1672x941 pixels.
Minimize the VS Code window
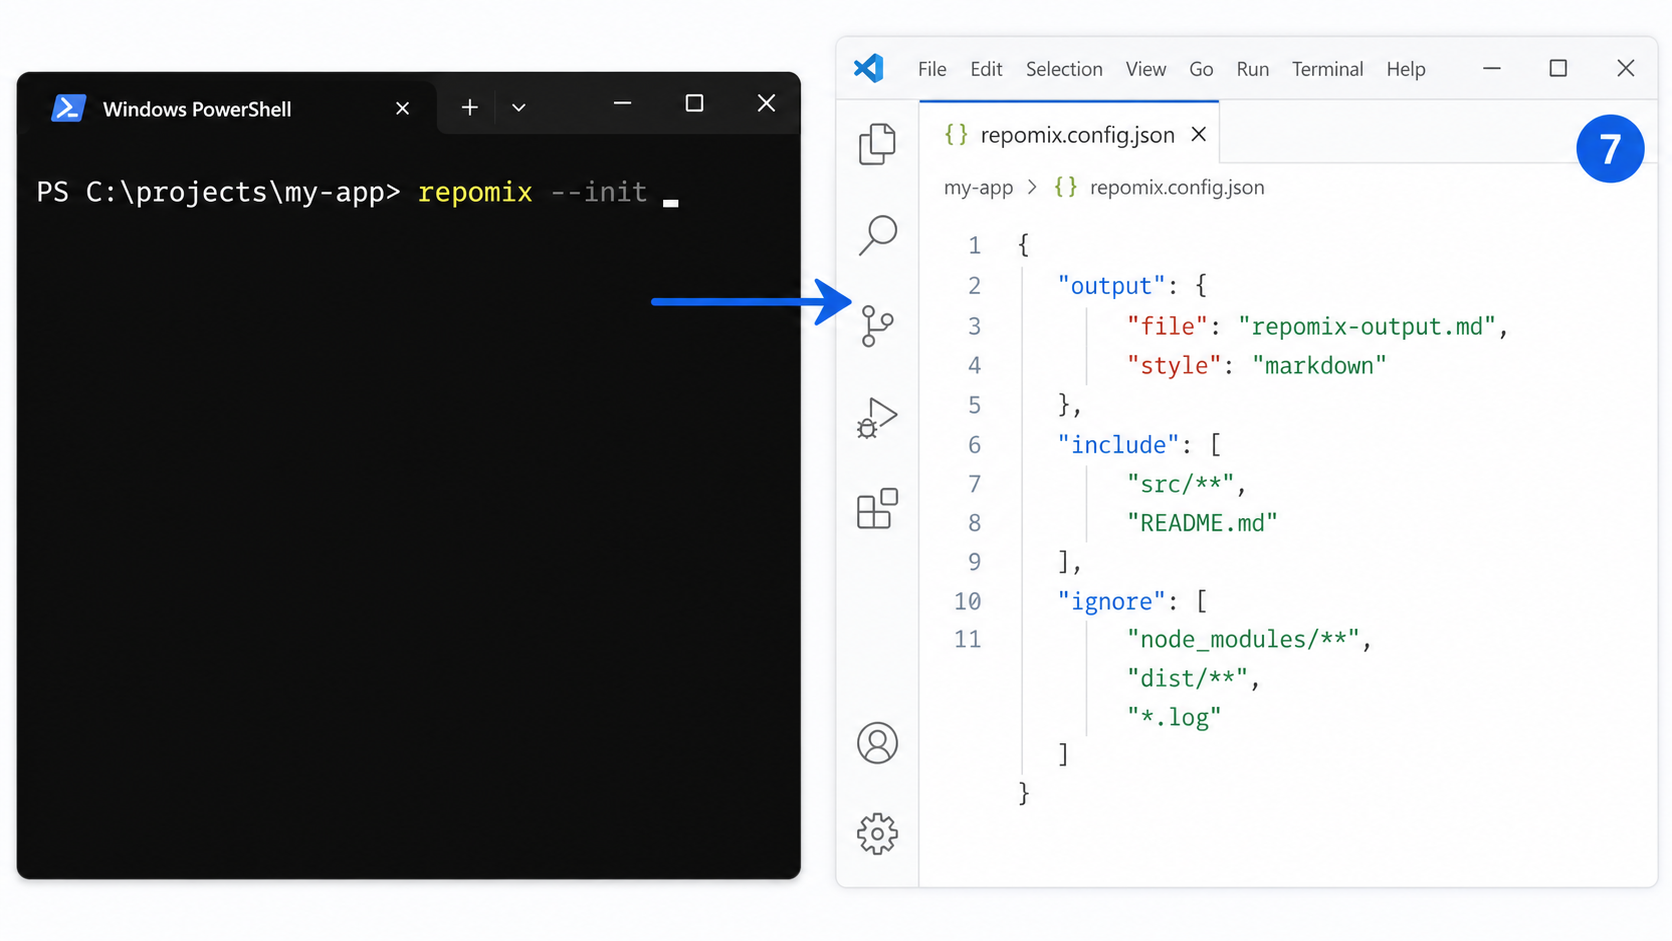1492,68
